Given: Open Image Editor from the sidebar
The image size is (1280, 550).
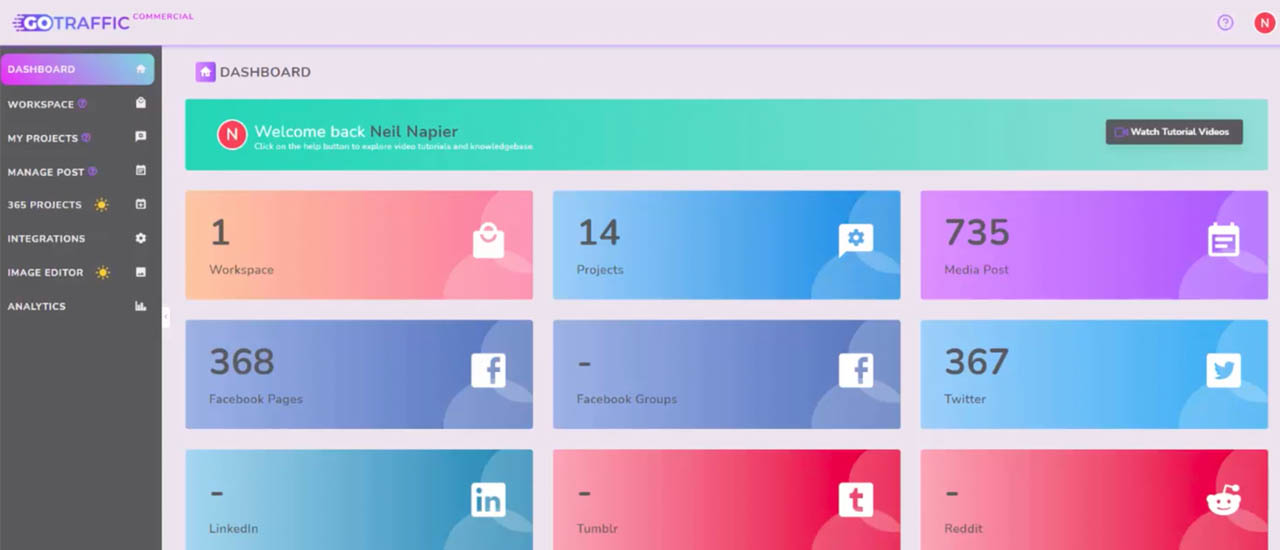Looking at the screenshot, I should (77, 272).
